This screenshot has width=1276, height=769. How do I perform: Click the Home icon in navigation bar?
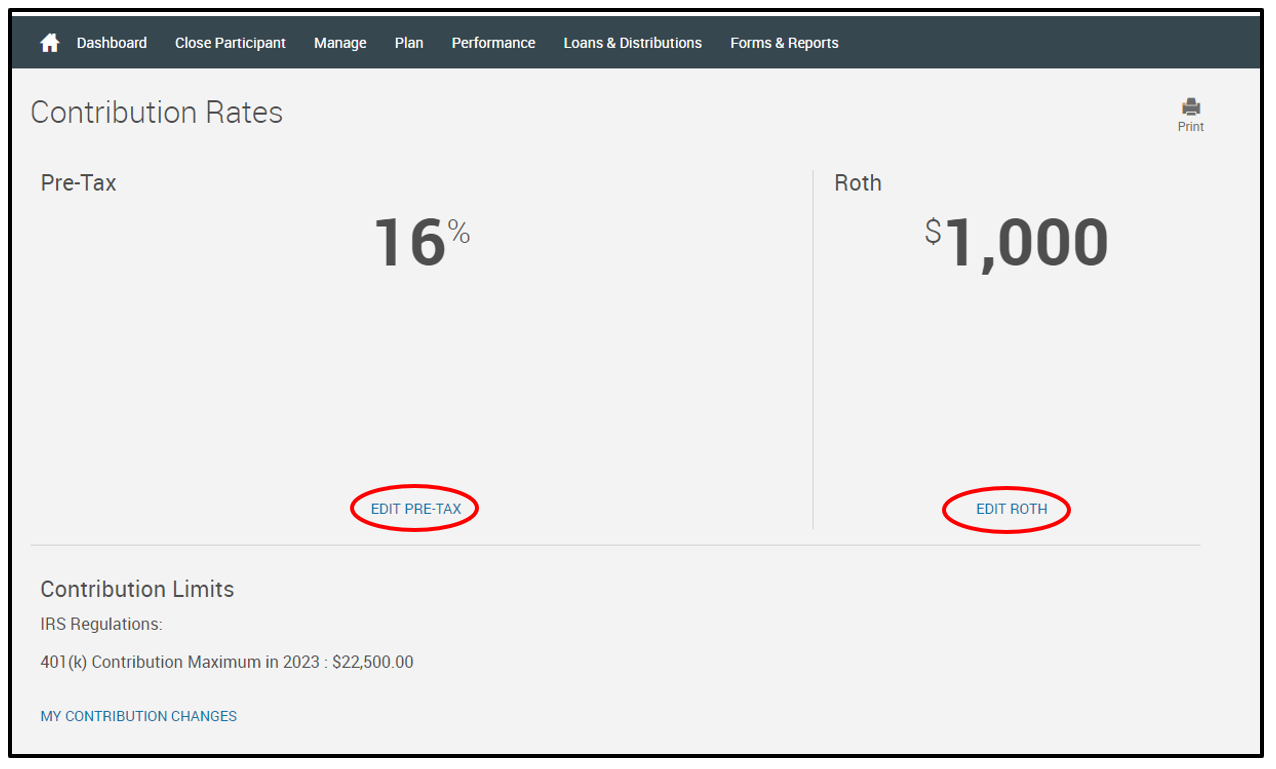(x=49, y=43)
